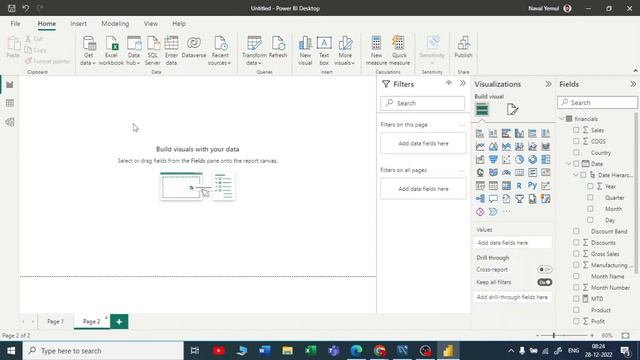Switch to Data view in left sidebar
The image size is (640, 360).
(x=10, y=103)
